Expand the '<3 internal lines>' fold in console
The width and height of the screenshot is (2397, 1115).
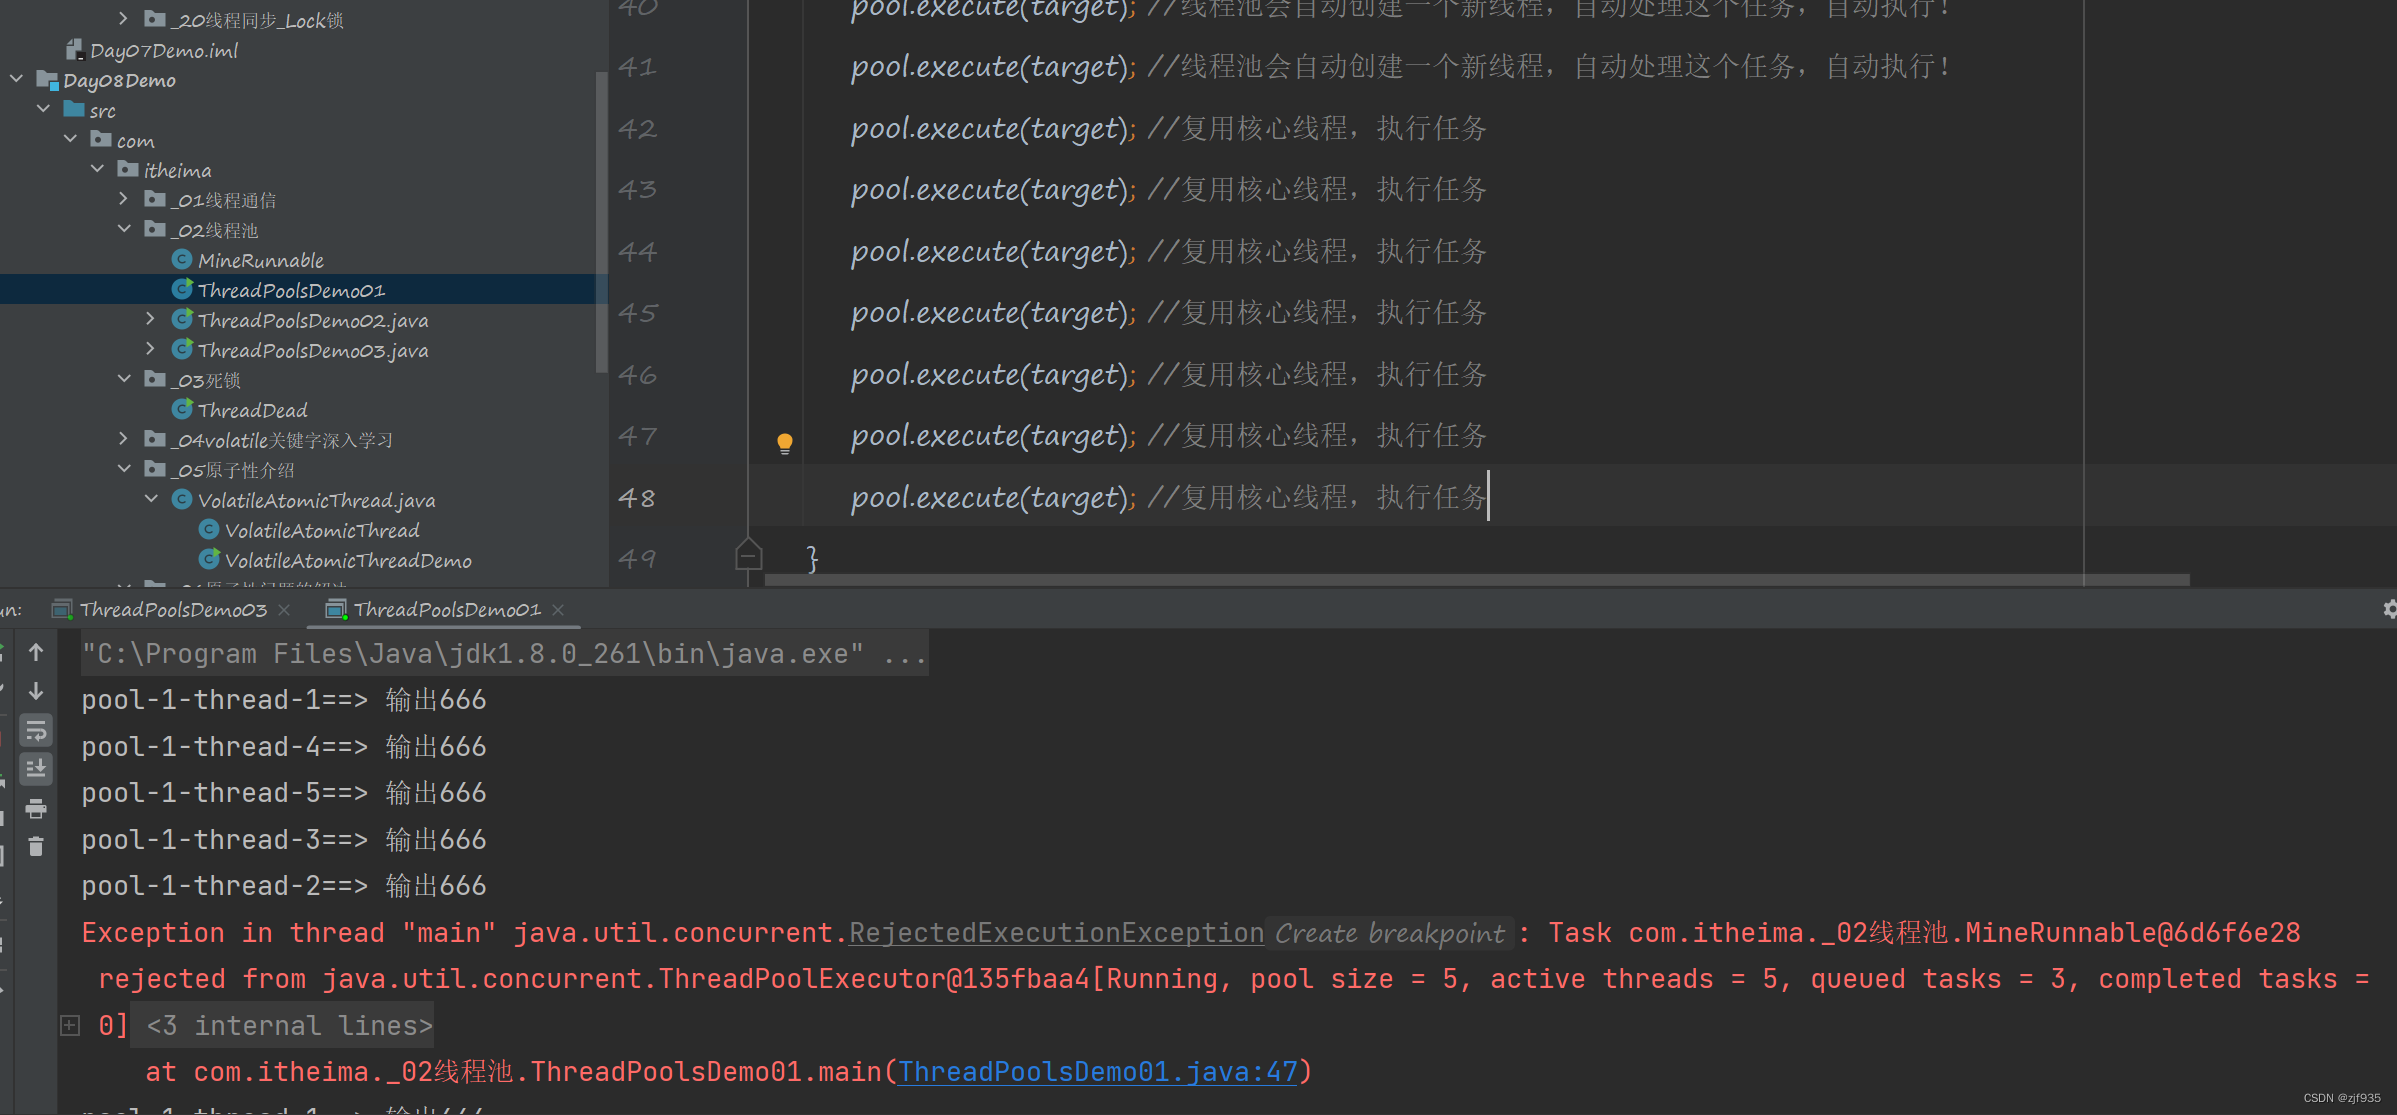70,1025
